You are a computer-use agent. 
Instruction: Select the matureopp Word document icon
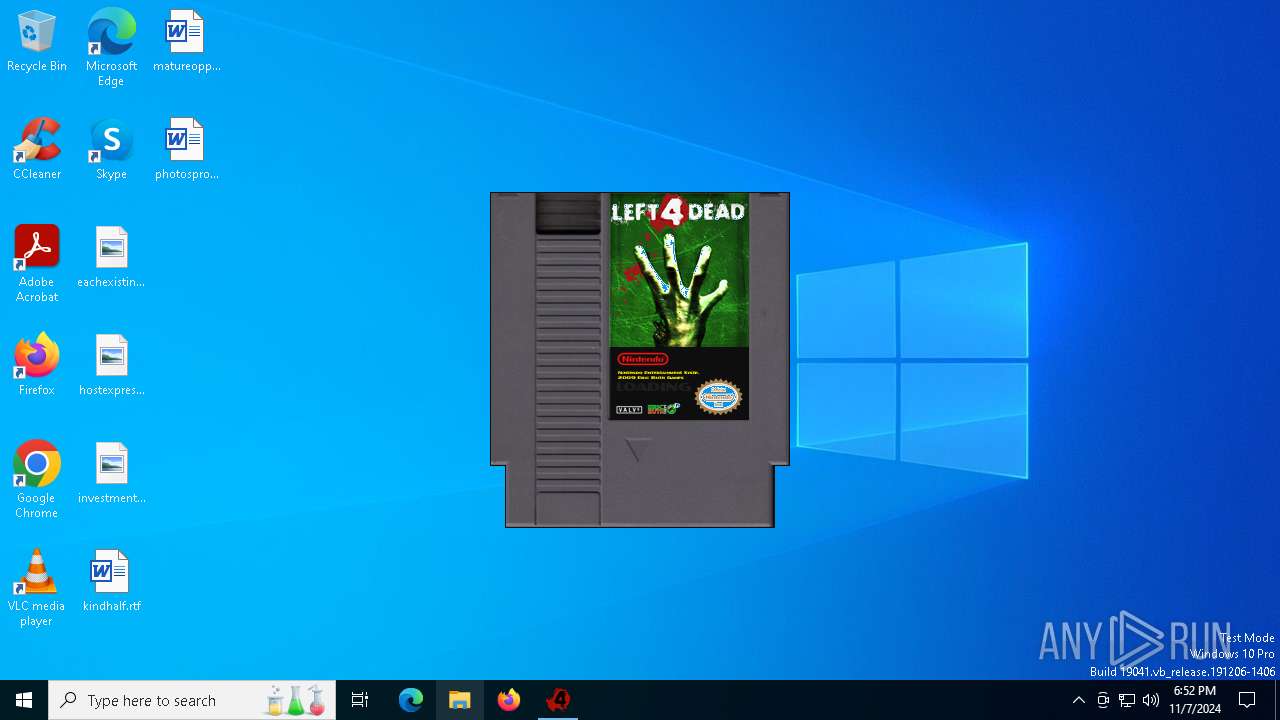point(186,42)
